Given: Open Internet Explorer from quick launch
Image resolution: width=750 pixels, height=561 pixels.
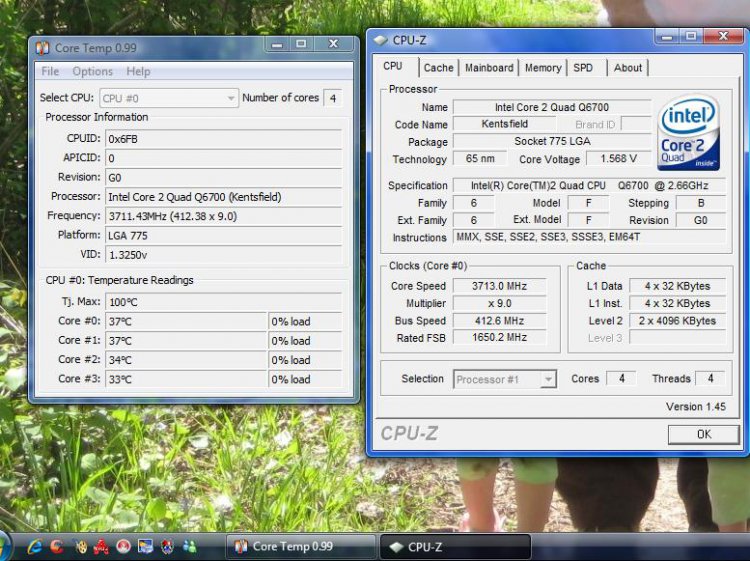Looking at the screenshot, I should (x=34, y=546).
